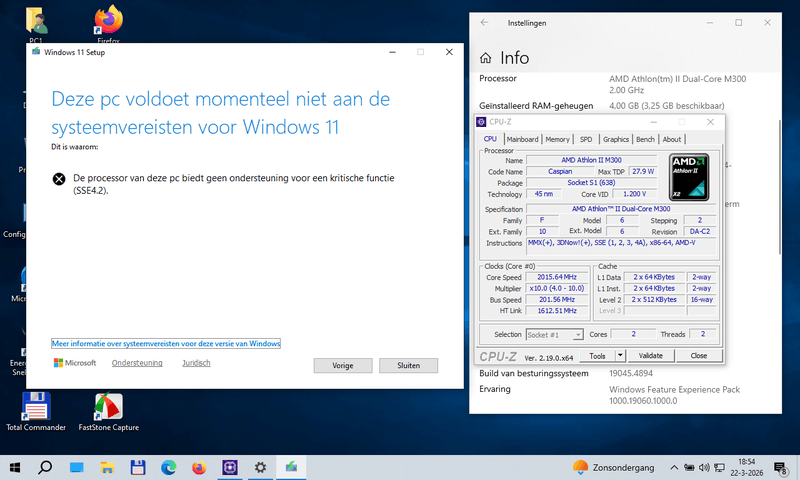Screen dimensions: 800x480
Task: Open the Bench tab in CPU-Z
Action: tap(645, 139)
